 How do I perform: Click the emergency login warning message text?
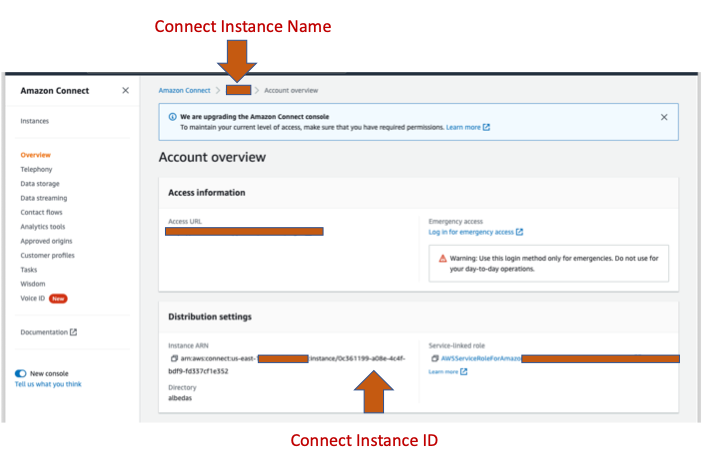click(554, 264)
